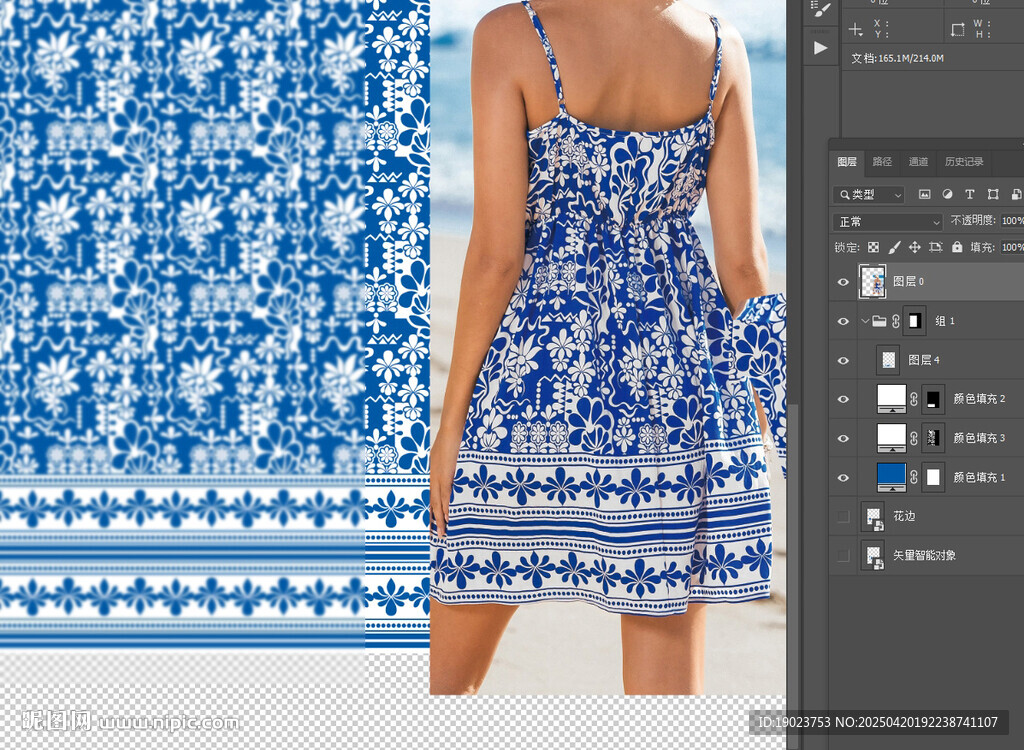1024x750 pixels.
Task: Show the 矢量智能对象 layer
Action: pos(843,556)
